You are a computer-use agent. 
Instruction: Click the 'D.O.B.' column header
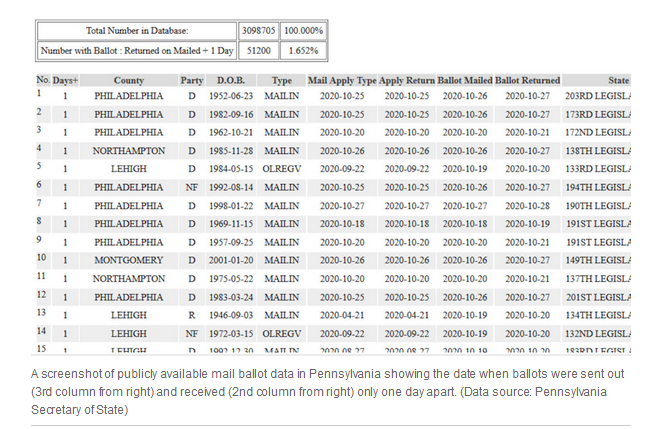pos(231,80)
